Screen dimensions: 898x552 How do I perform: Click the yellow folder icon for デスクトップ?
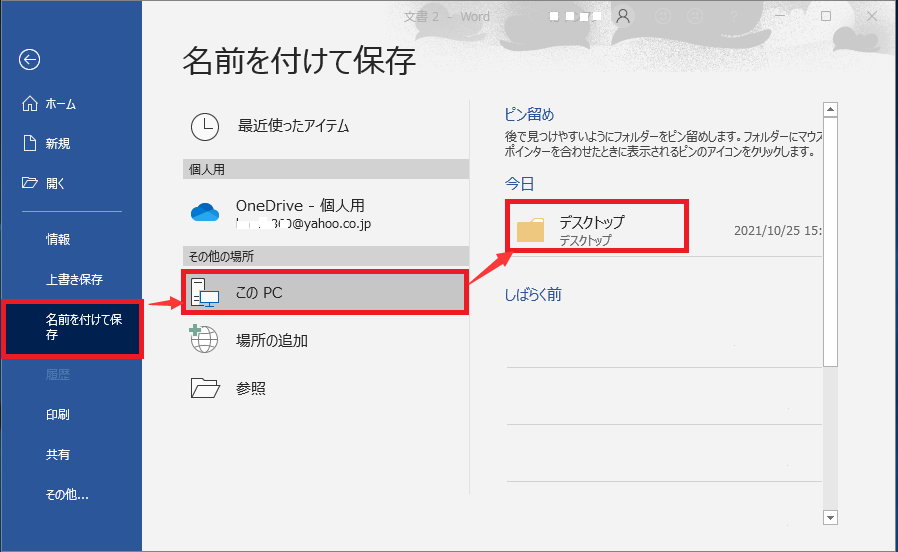click(530, 230)
